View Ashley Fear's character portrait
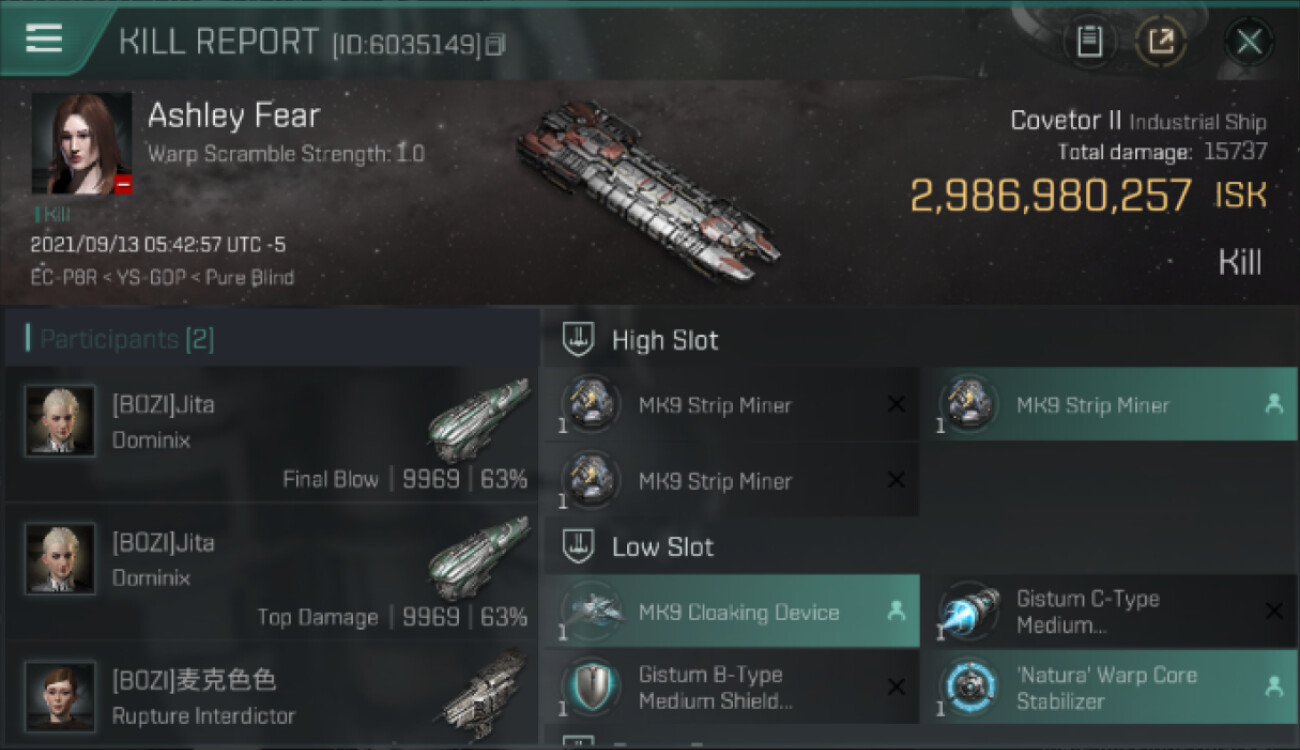The height and width of the screenshot is (750, 1300). click(82, 144)
